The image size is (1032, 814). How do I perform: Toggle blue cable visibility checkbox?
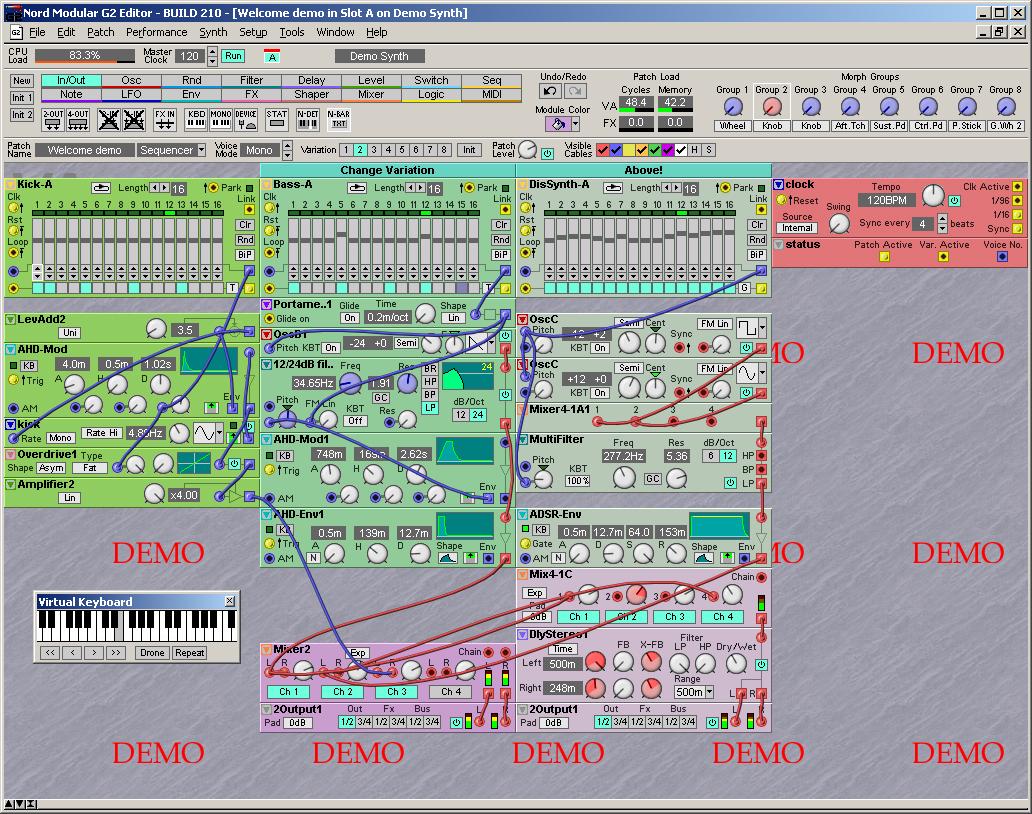(x=615, y=150)
